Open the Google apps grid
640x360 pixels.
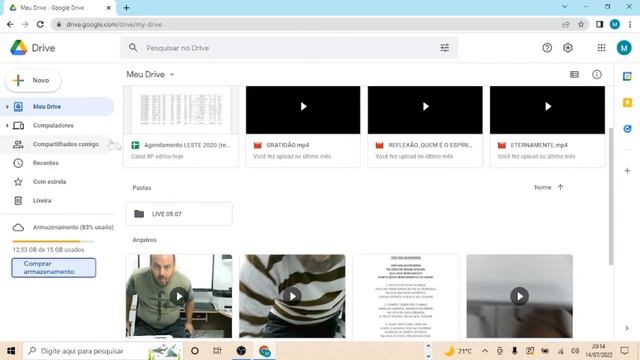coord(601,48)
